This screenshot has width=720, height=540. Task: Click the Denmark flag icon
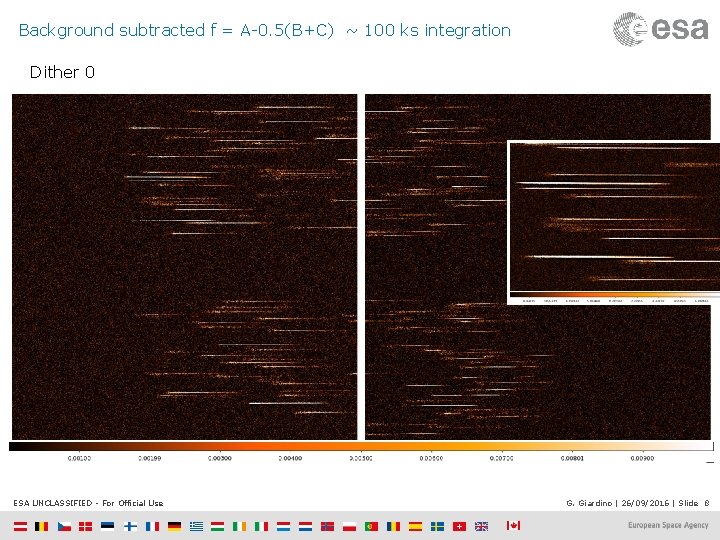[x=85, y=526]
